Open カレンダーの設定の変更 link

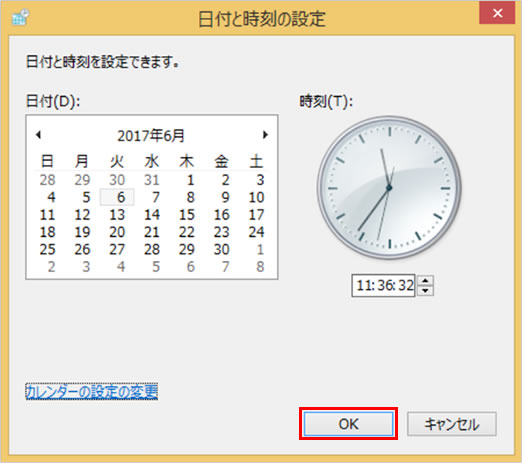92,392
